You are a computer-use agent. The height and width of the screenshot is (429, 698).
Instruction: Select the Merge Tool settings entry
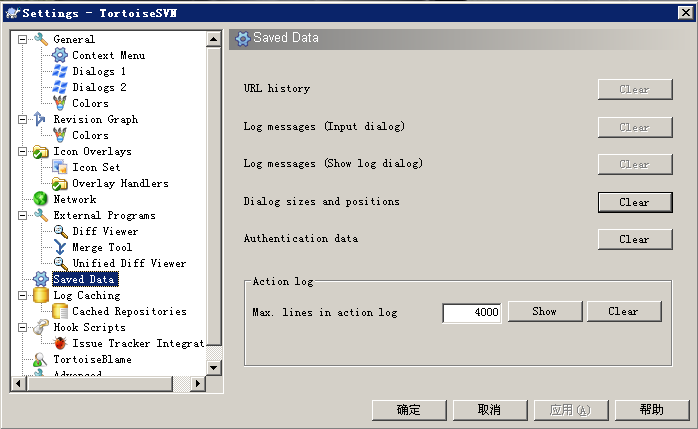tap(102, 247)
